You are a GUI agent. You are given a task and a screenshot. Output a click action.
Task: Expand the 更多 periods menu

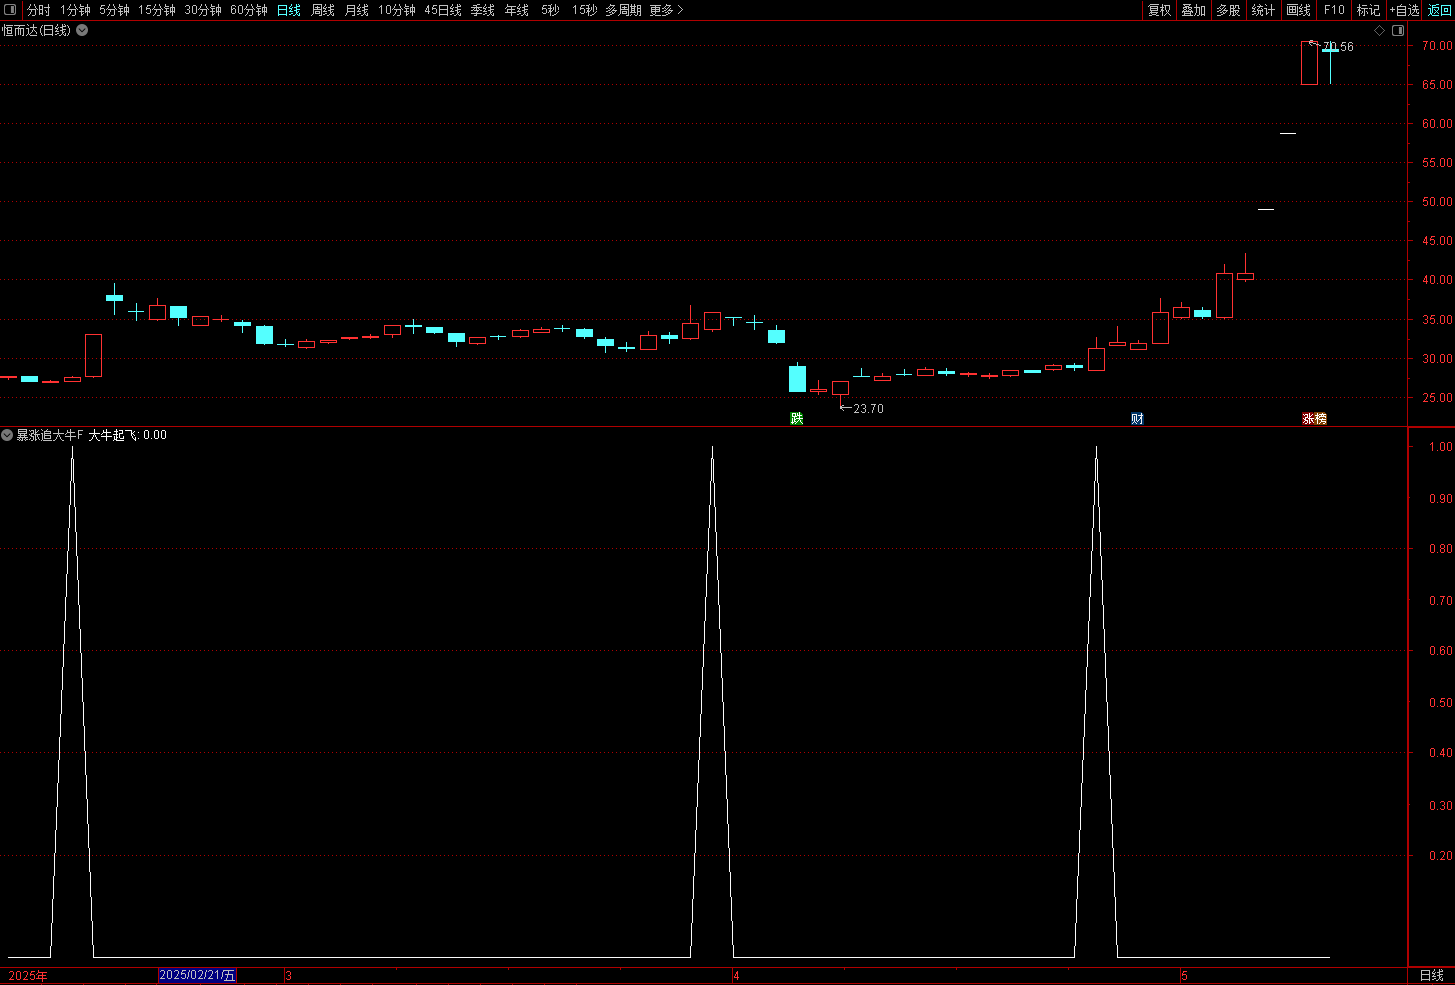click(x=666, y=10)
